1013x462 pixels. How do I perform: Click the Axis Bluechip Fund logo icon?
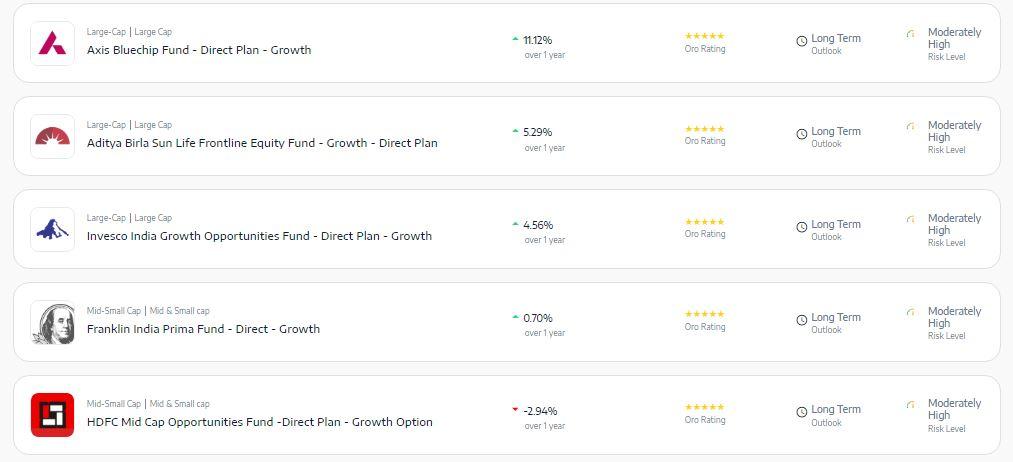tap(52, 43)
